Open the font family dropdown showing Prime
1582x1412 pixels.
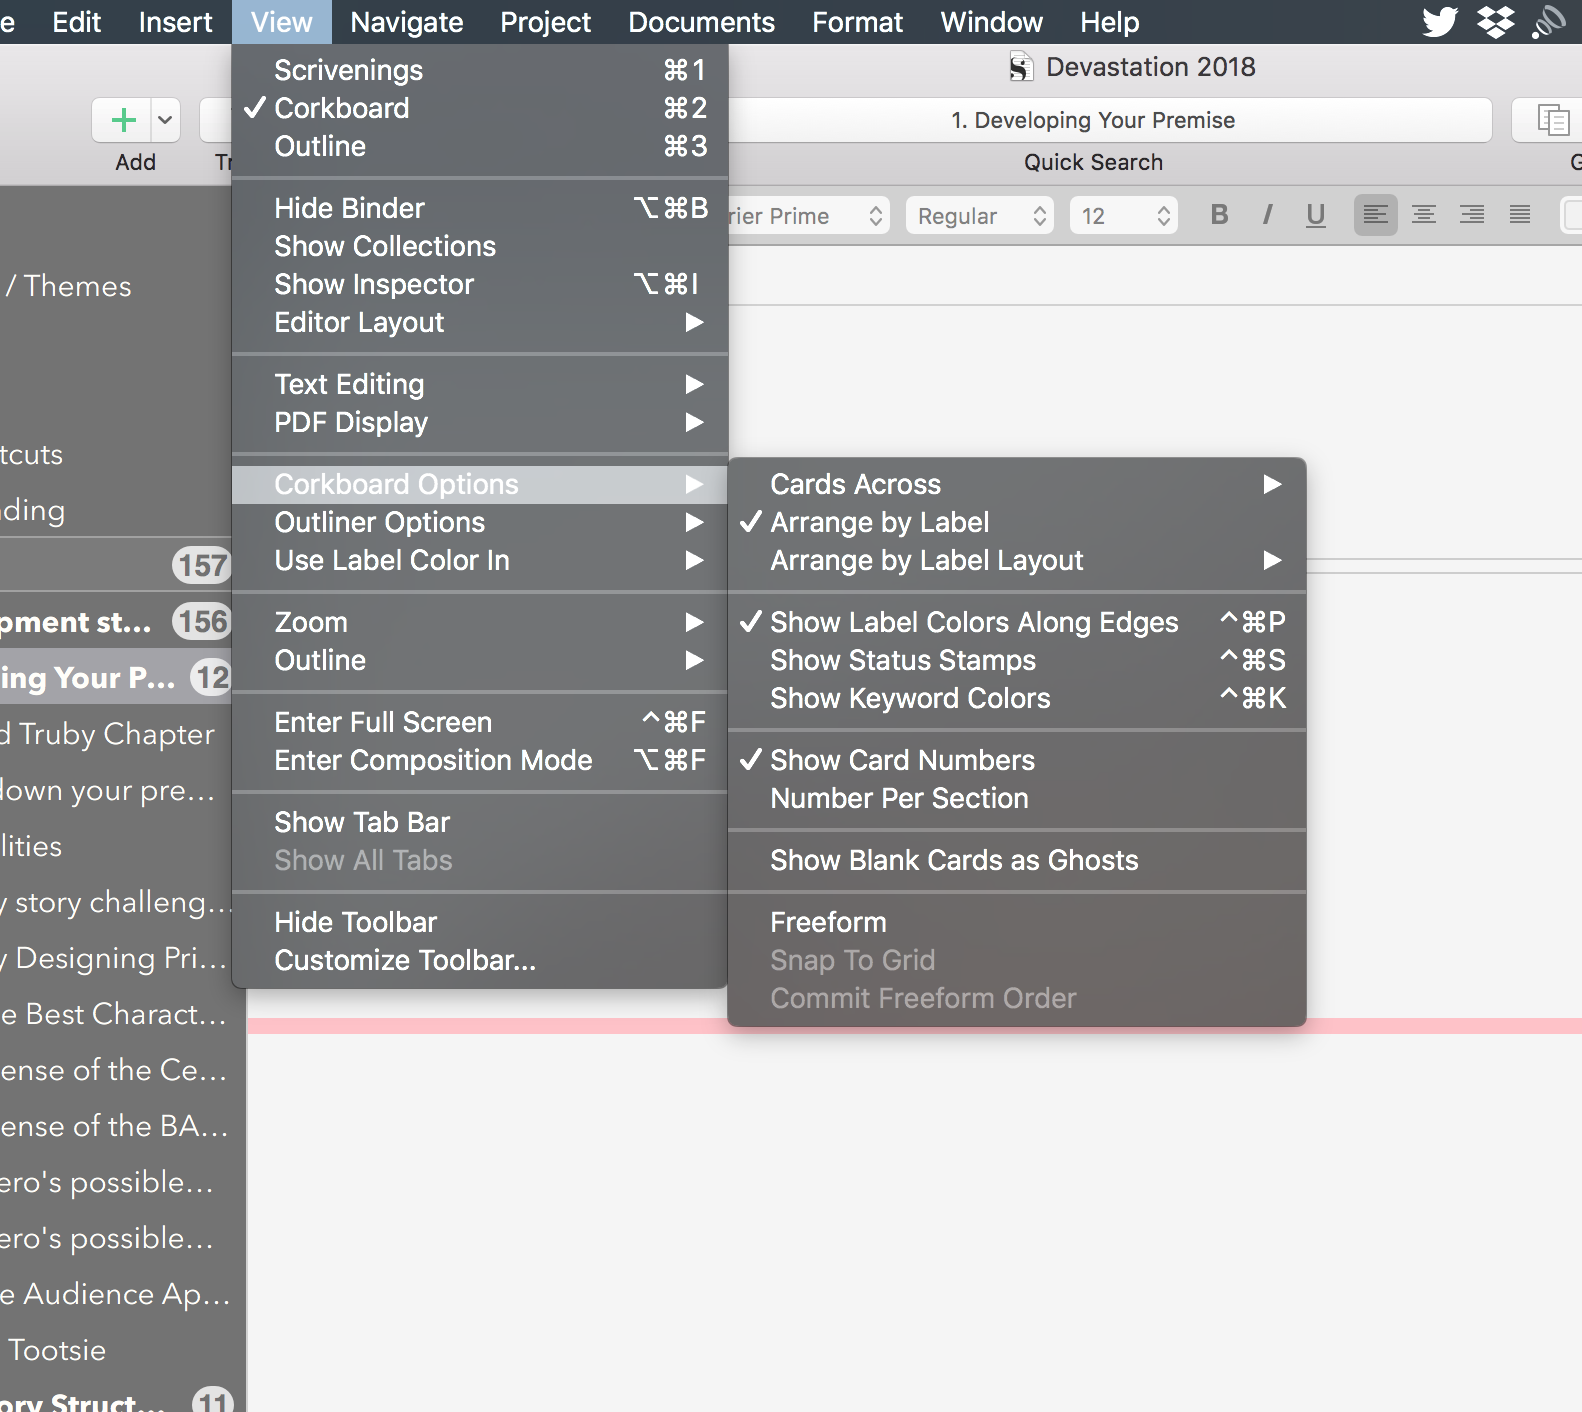point(808,216)
